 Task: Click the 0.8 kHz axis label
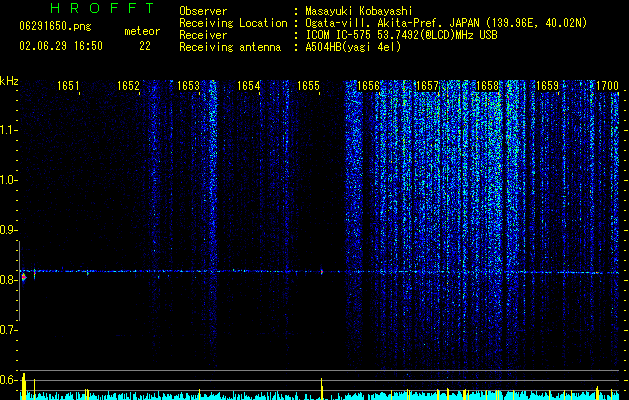point(8,280)
